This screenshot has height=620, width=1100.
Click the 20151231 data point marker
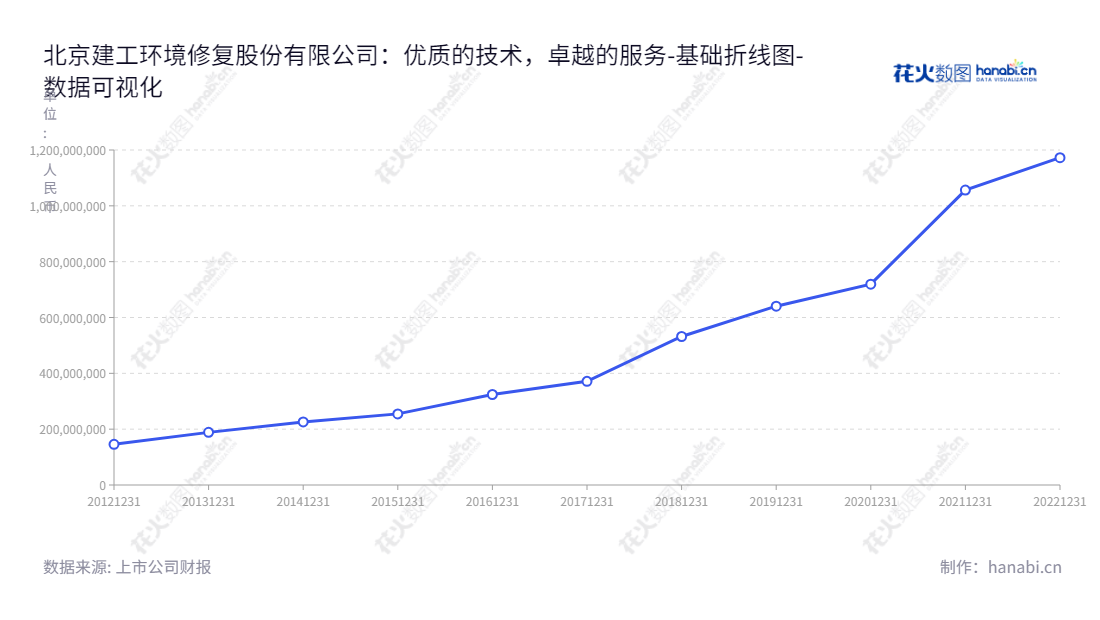click(398, 414)
